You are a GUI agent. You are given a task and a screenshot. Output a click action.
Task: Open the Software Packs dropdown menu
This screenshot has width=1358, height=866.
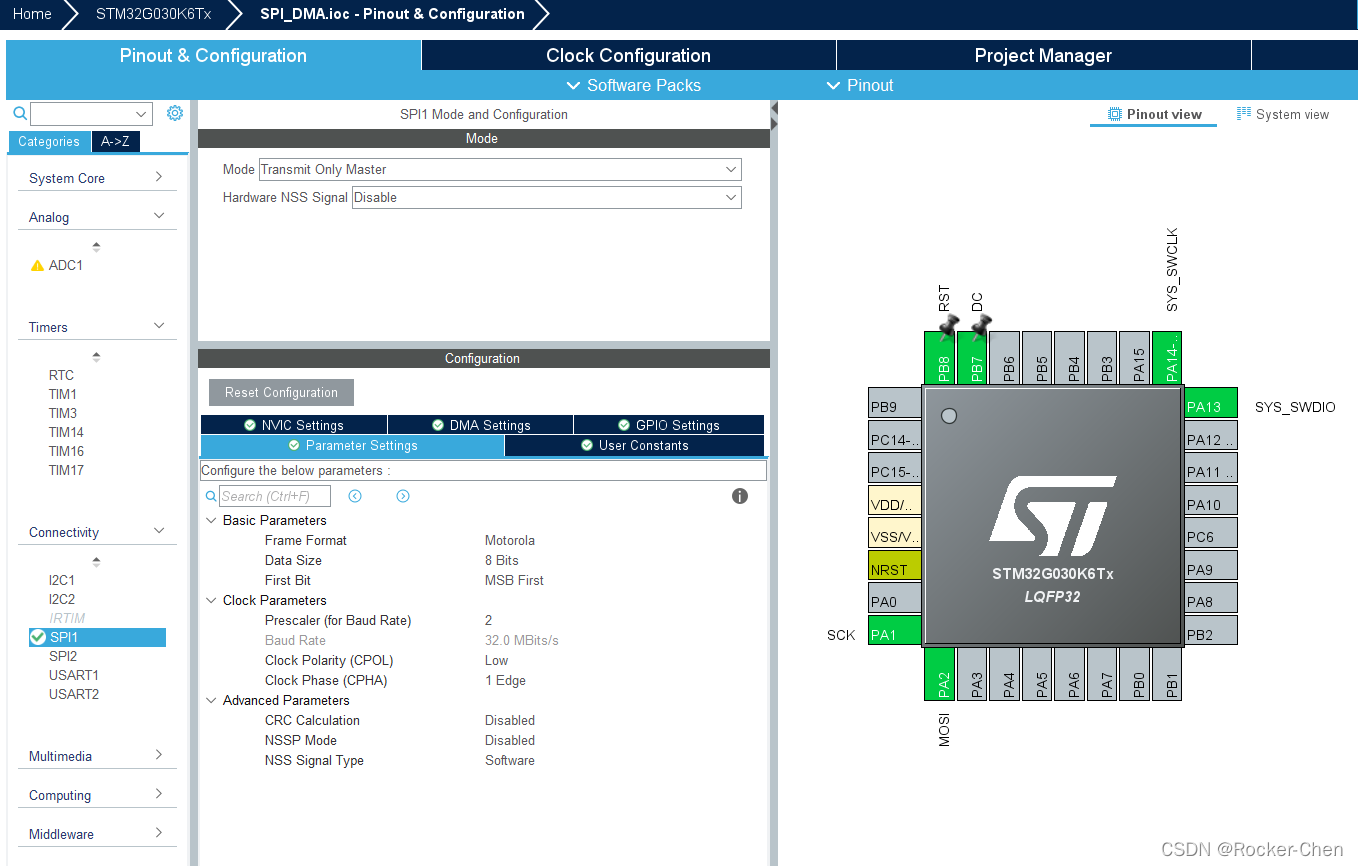point(634,85)
